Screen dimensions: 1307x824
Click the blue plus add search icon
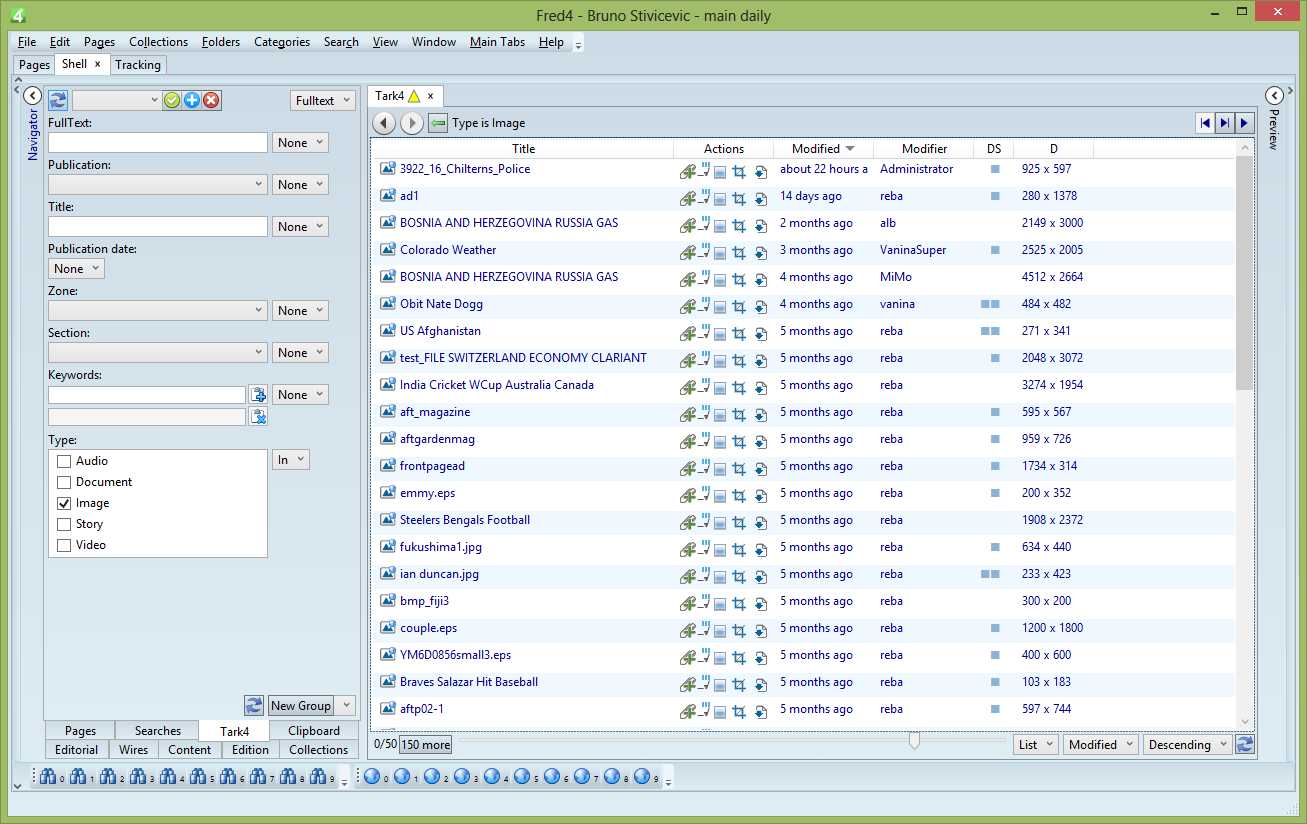[192, 100]
